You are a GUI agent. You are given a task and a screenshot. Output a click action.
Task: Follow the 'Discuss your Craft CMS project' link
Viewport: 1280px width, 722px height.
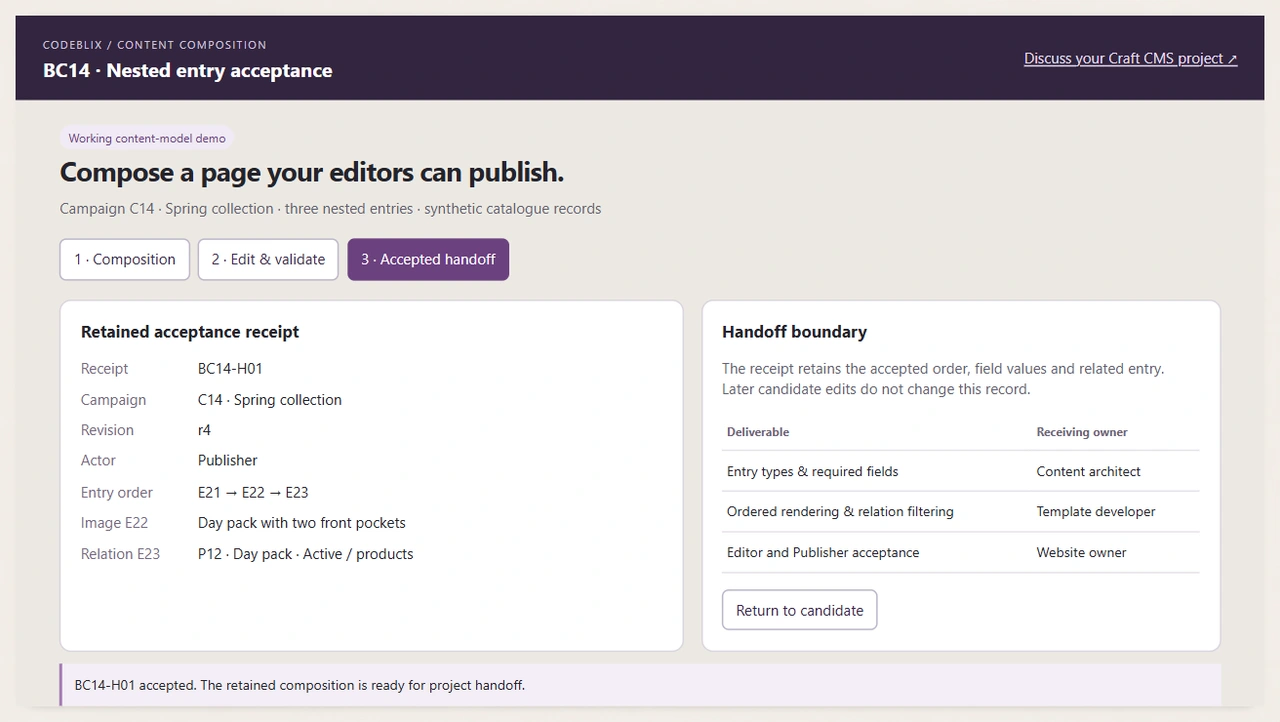point(1131,58)
